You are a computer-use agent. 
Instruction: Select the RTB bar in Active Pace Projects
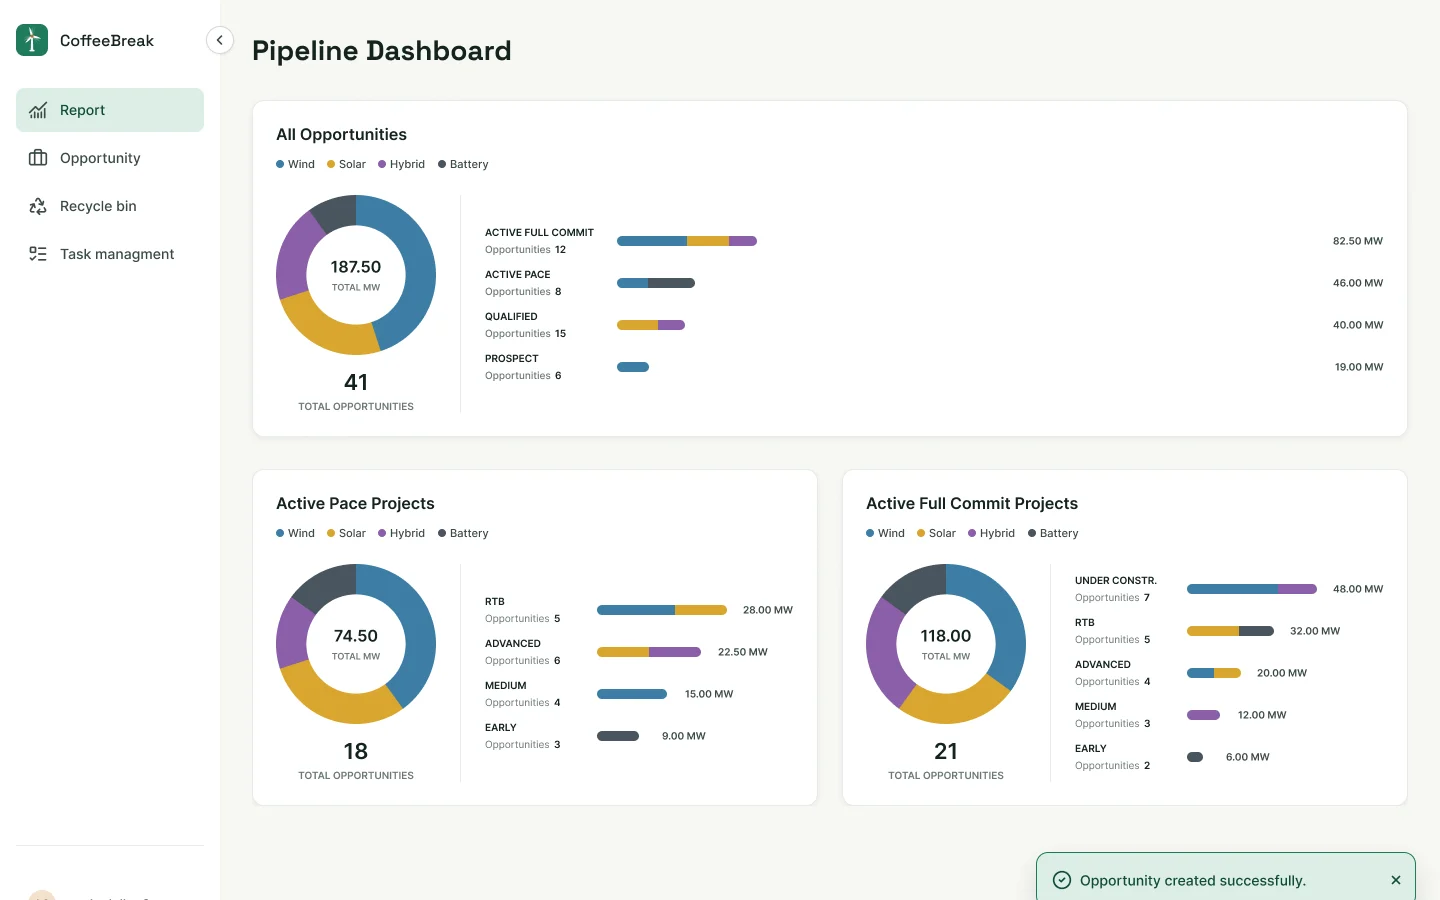pyautogui.click(x=662, y=610)
